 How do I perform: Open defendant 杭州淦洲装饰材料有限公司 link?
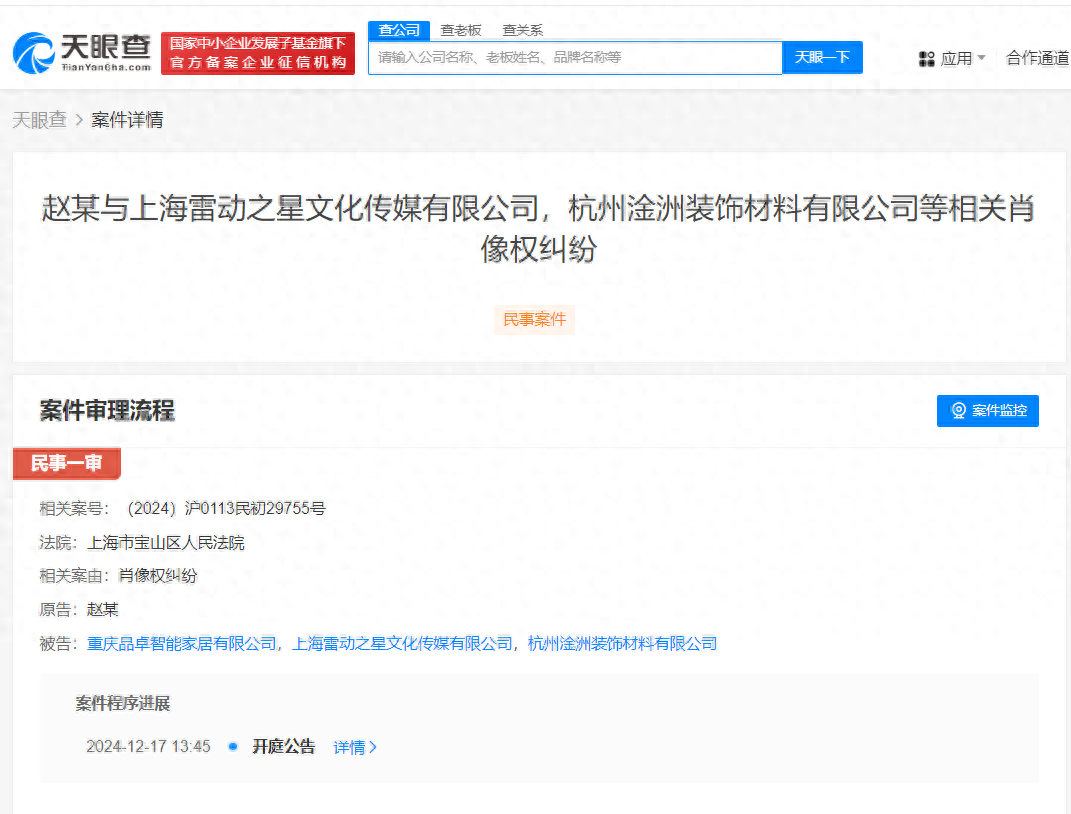coord(622,643)
